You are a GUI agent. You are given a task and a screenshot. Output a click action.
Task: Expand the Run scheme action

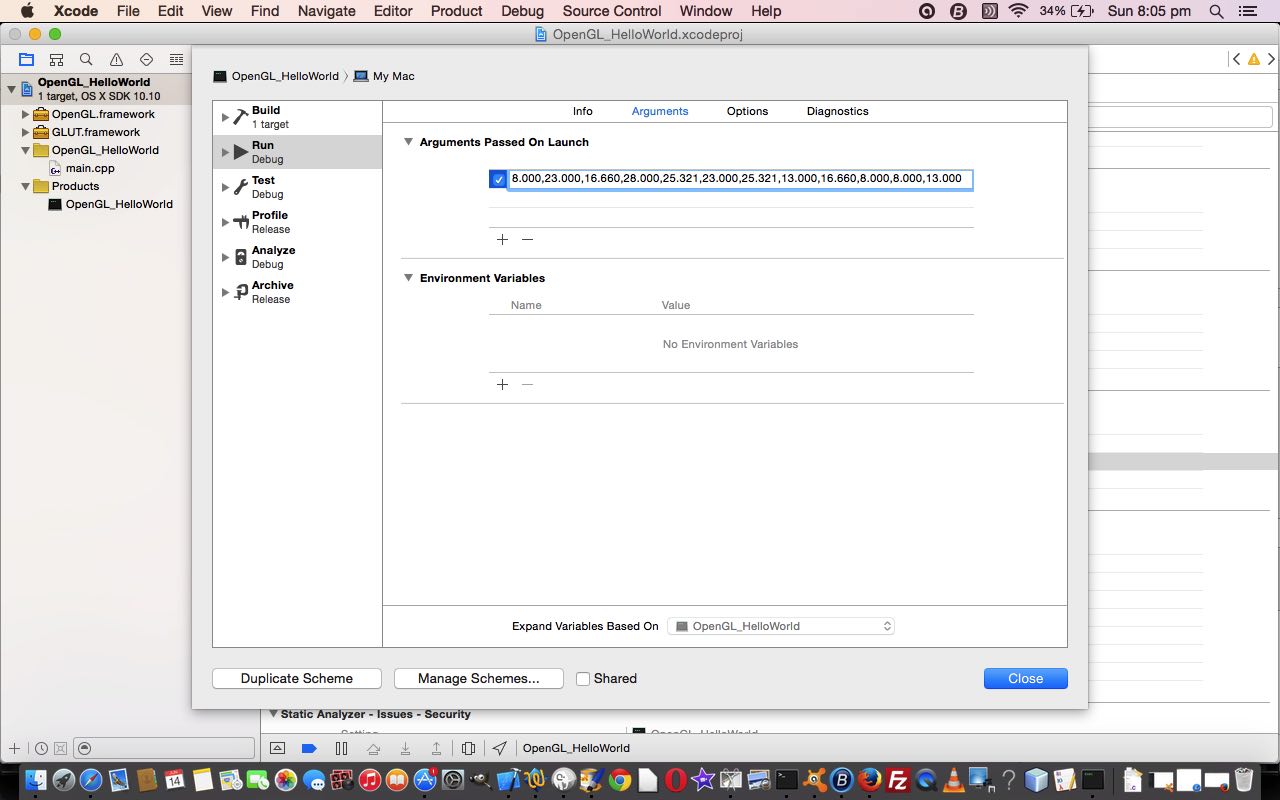(x=225, y=152)
